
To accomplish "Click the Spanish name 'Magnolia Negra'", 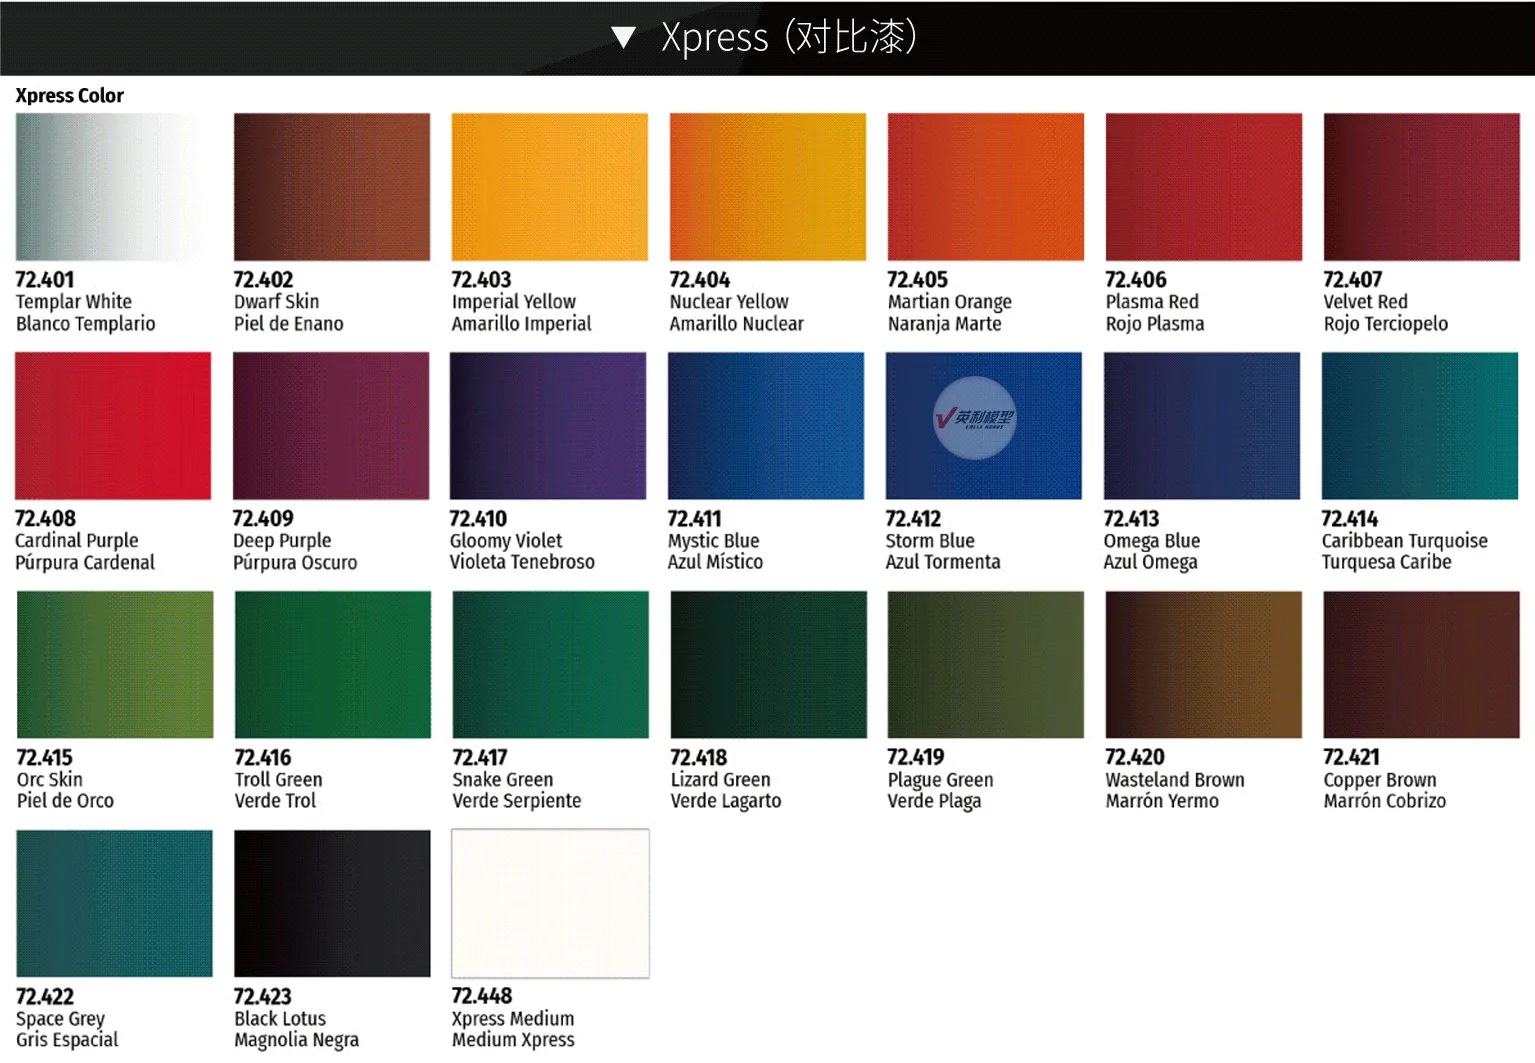I will click(x=297, y=1040).
